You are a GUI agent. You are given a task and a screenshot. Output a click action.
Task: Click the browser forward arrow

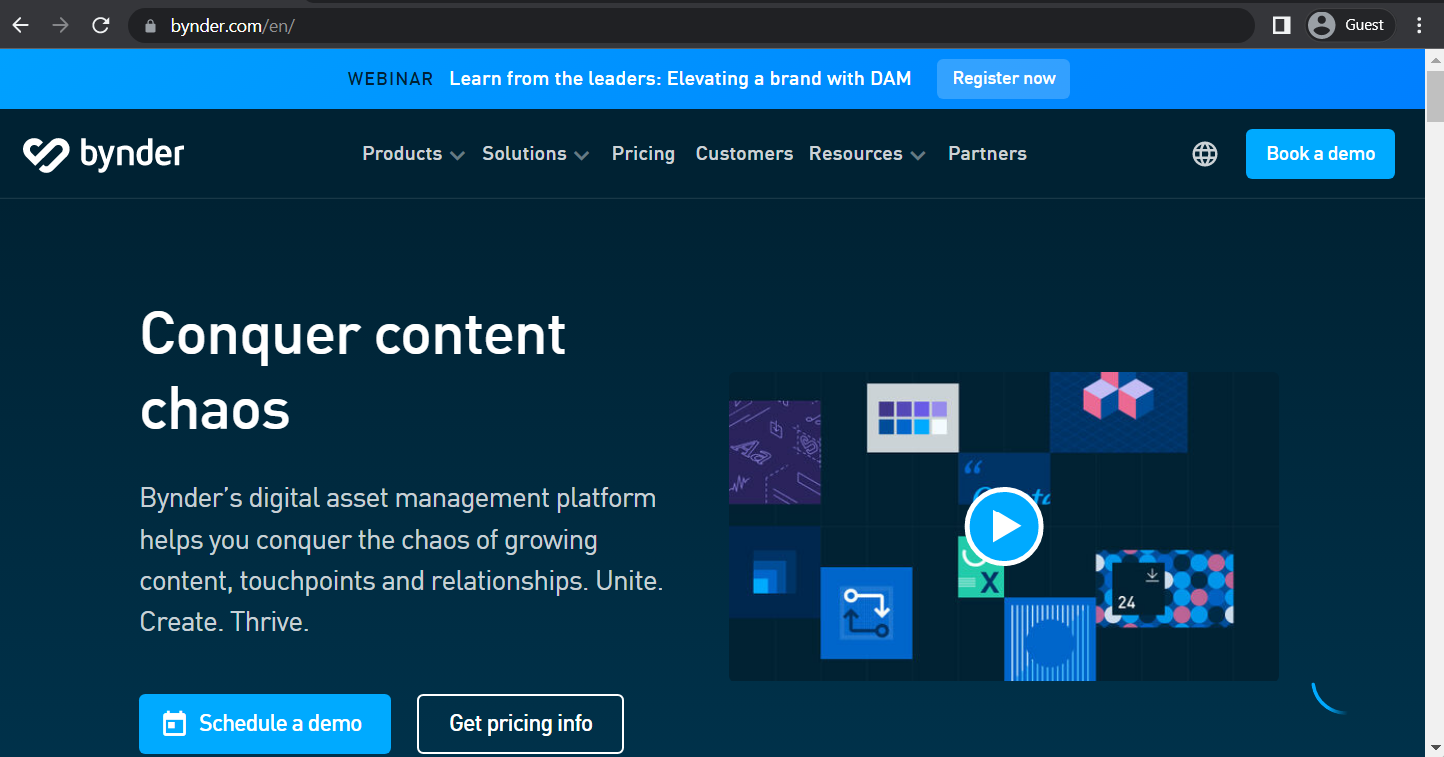[61, 25]
